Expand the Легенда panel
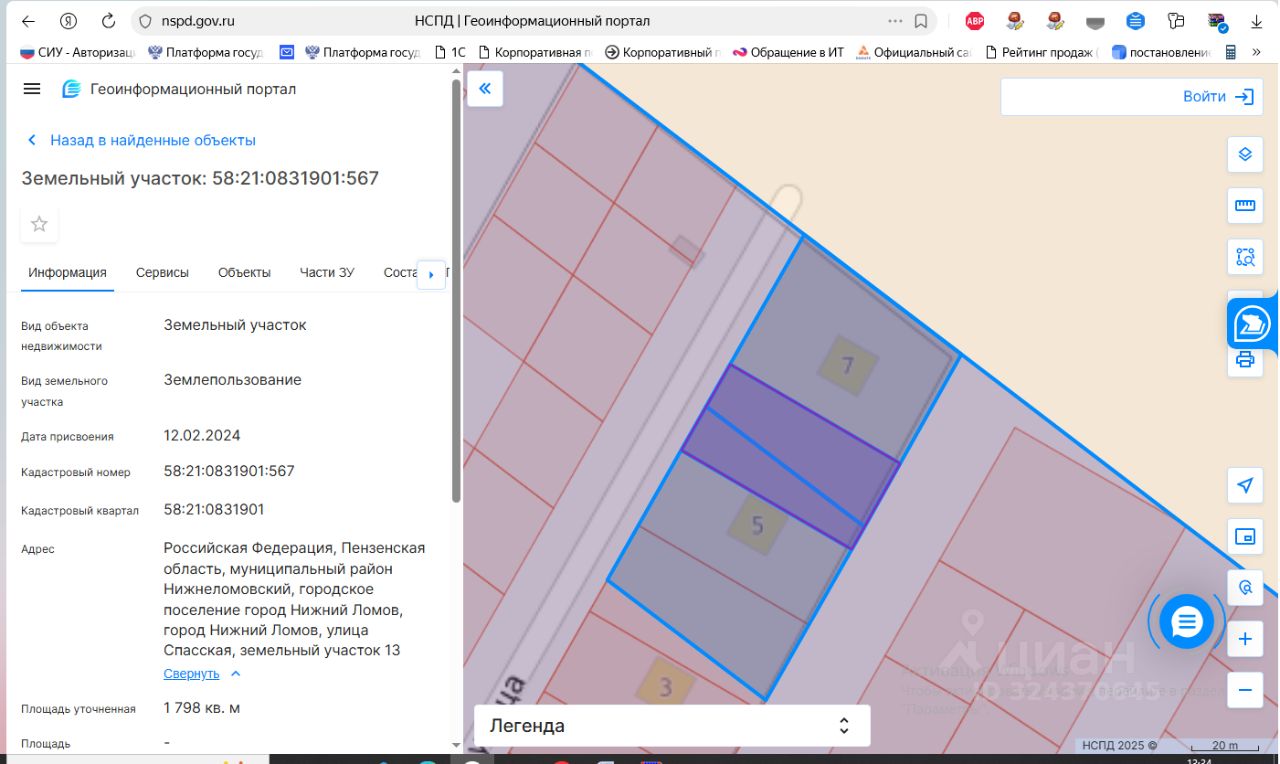The width and height of the screenshot is (1280, 764). [671, 726]
